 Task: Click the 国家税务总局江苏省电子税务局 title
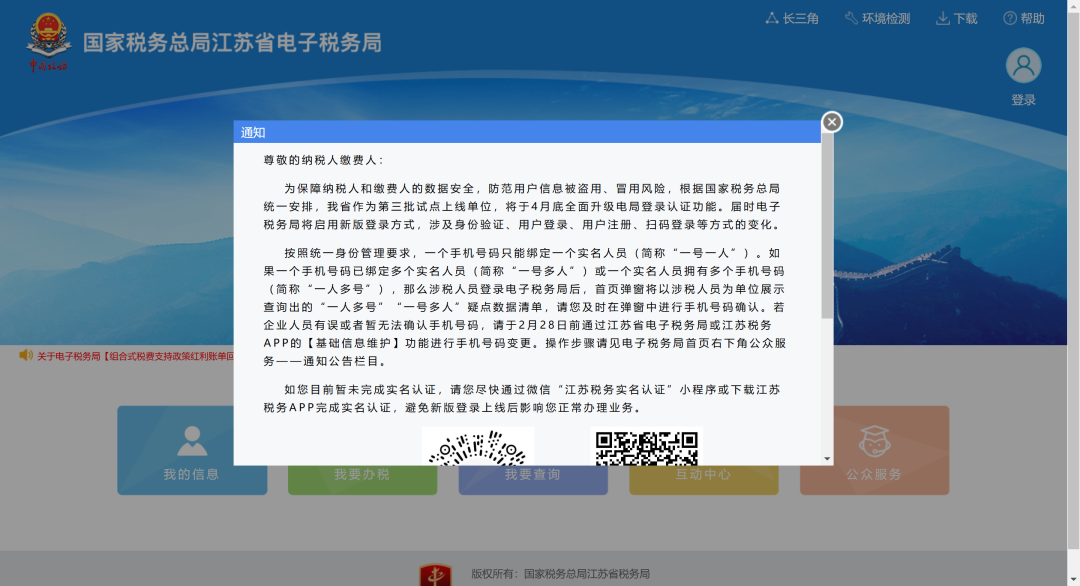tap(232, 43)
